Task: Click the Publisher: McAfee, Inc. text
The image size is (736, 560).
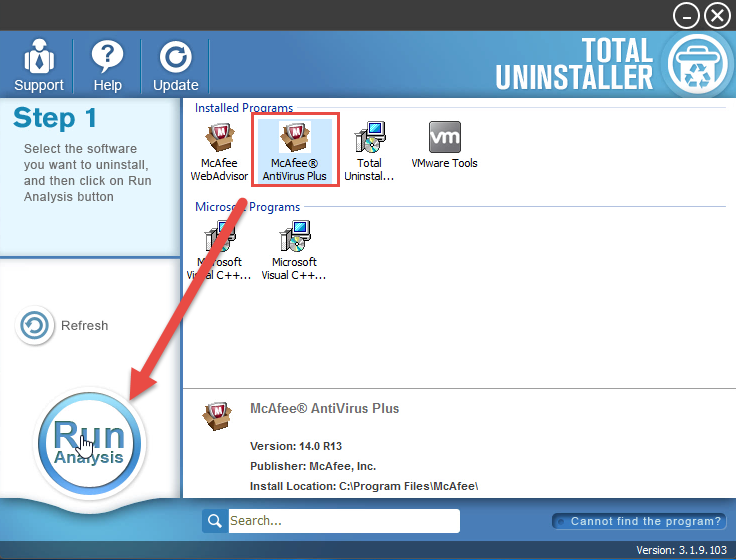Action: (313, 466)
